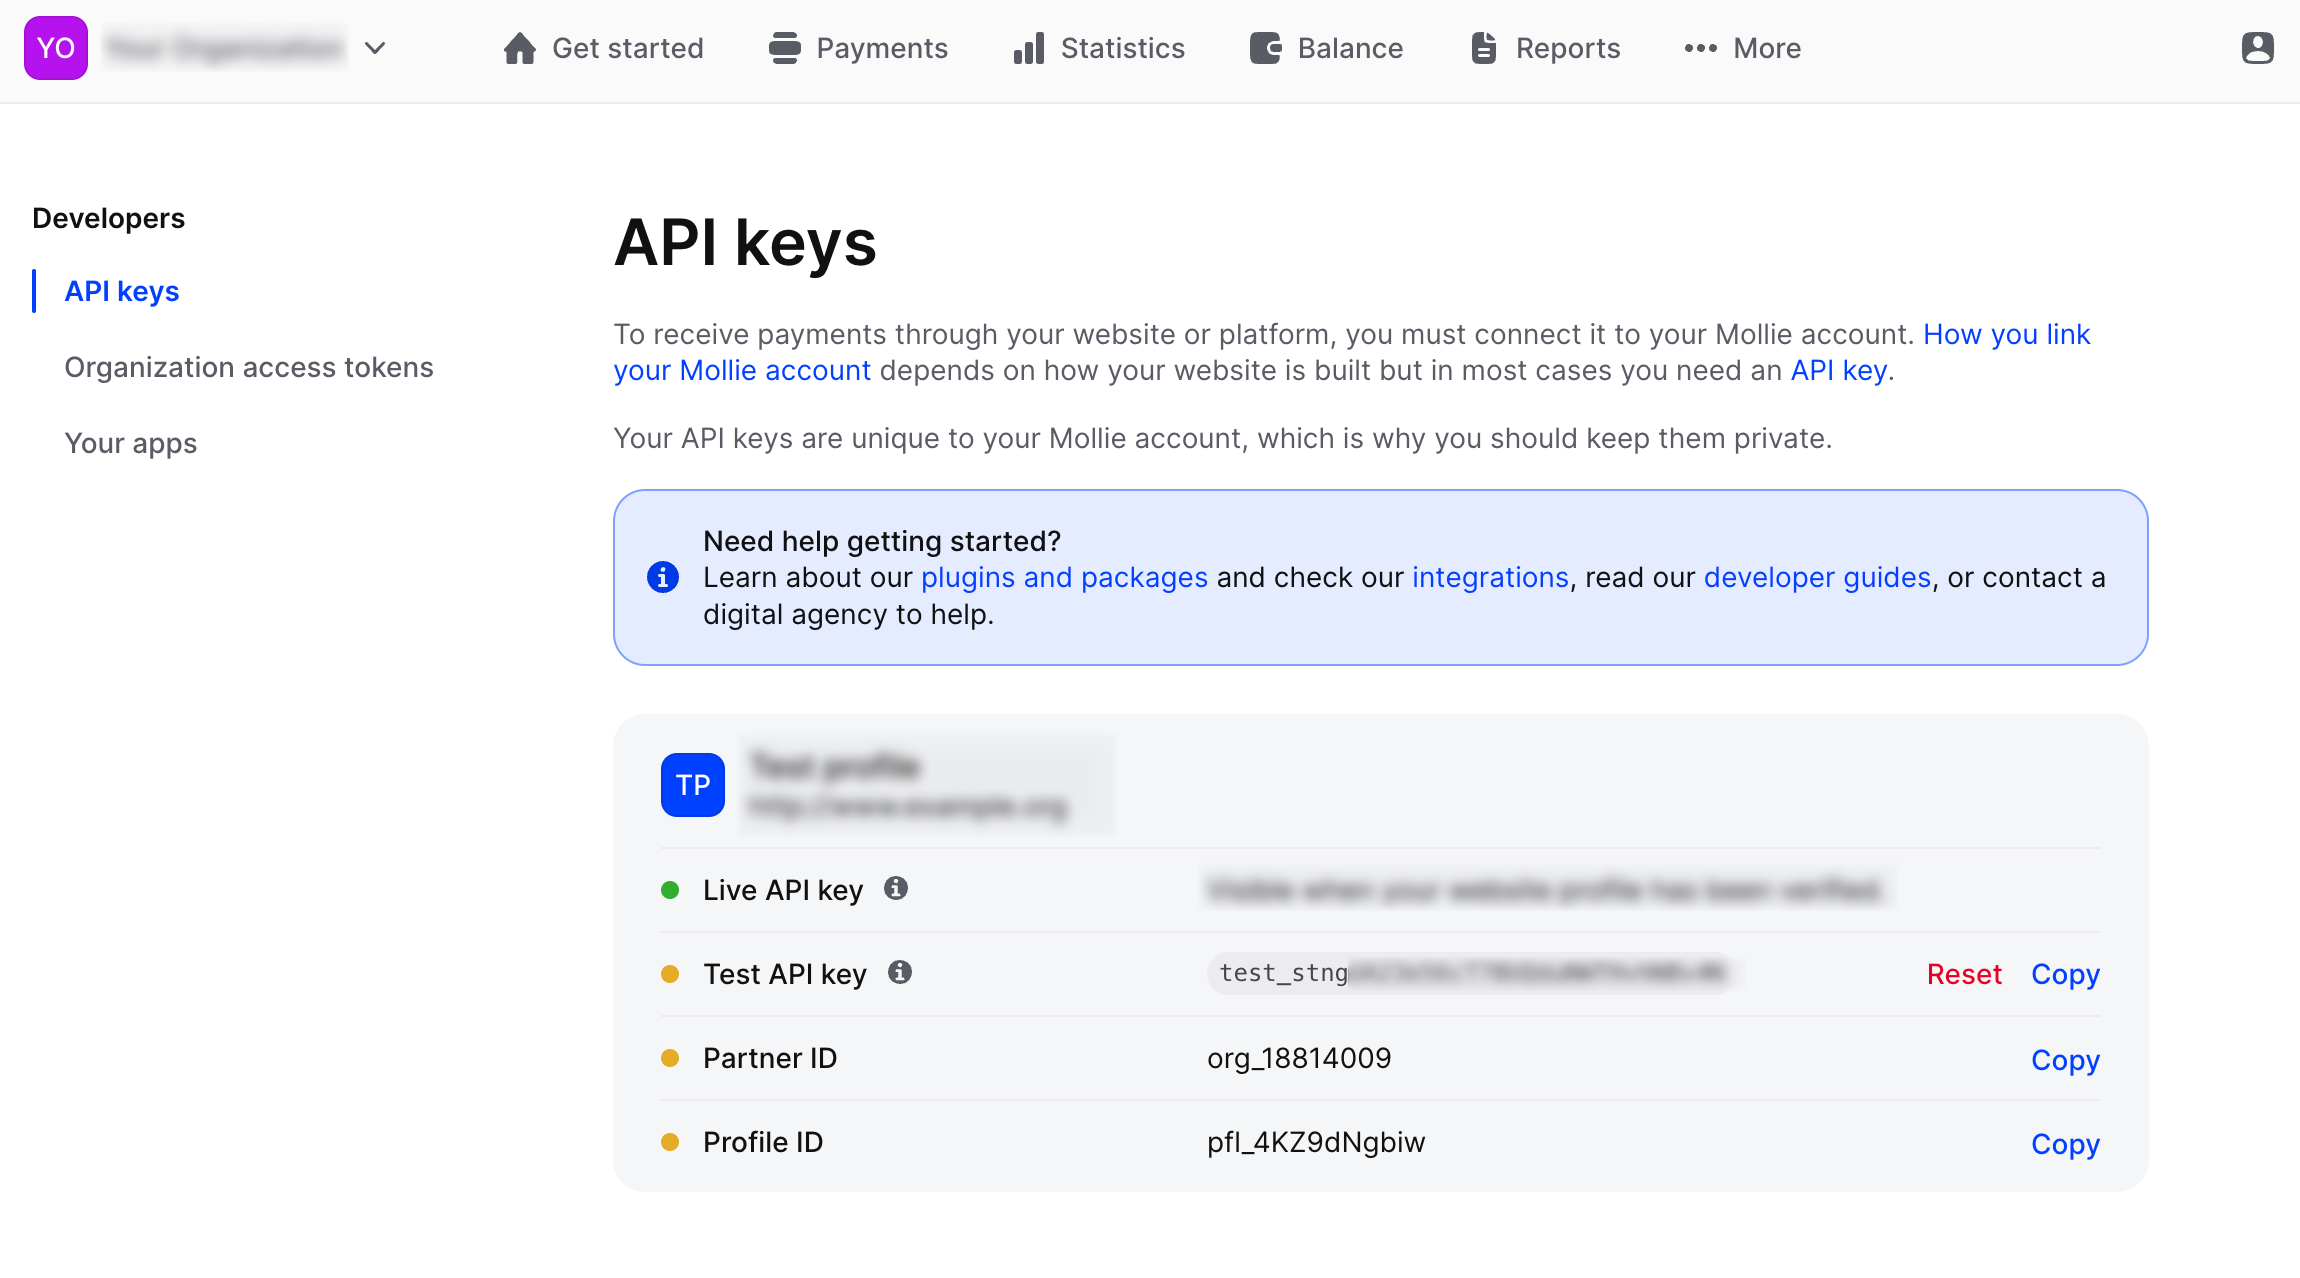
Task: Go to Your apps in sidebar
Action: click(131, 443)
